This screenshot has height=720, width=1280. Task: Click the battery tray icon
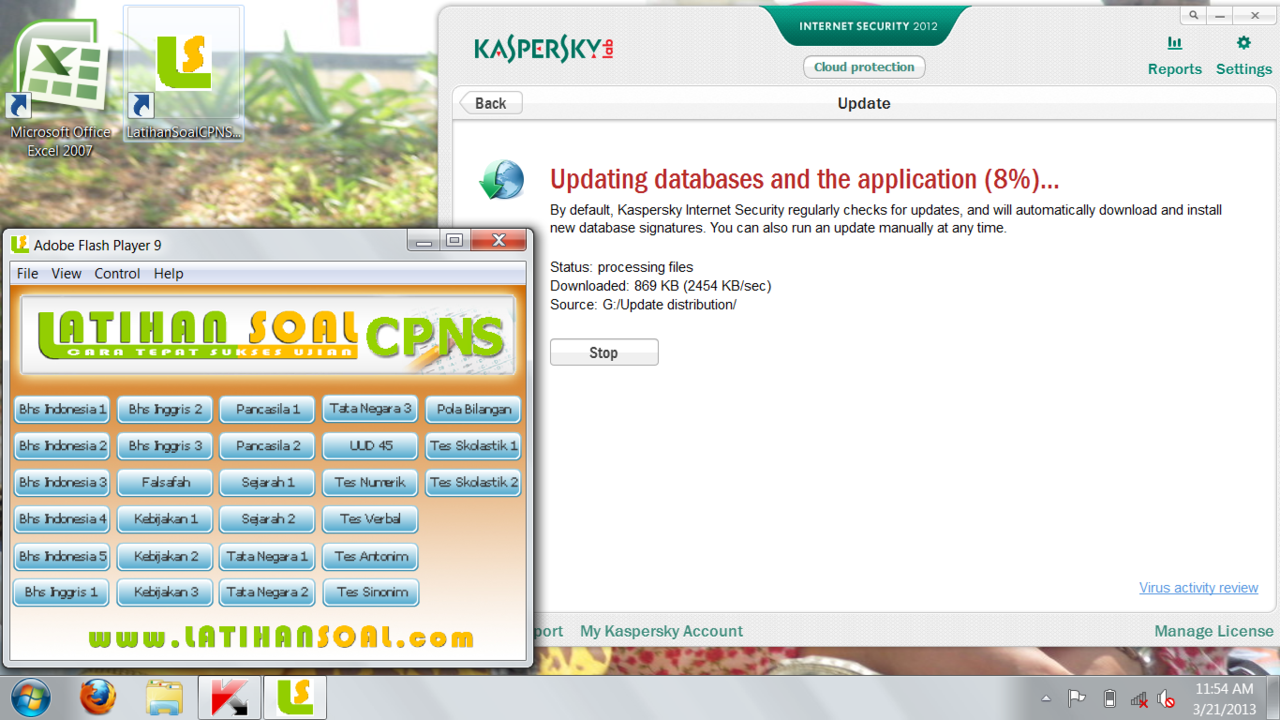pyautogui.click(x=1109, y=699)
